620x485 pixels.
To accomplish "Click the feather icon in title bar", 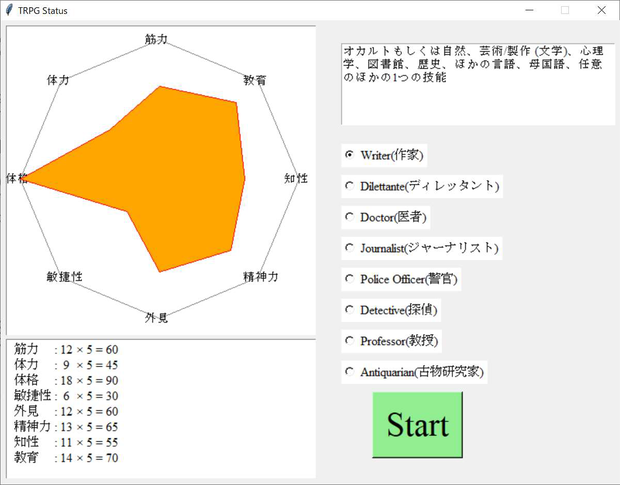I will coord(9,10).
